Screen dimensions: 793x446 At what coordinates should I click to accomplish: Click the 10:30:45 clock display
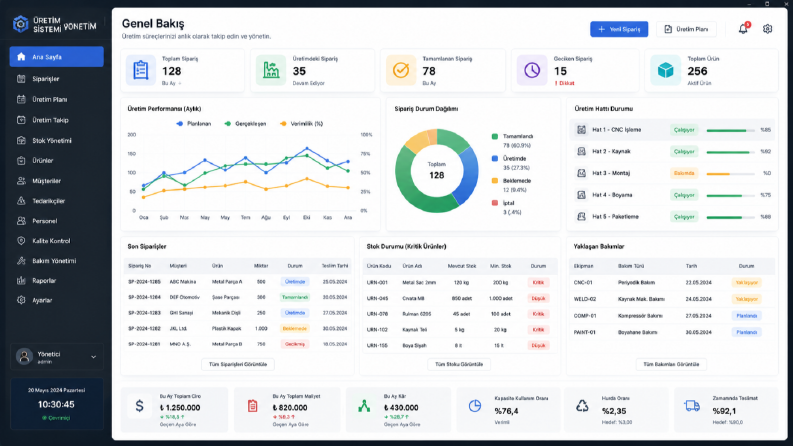pos(56,405)
